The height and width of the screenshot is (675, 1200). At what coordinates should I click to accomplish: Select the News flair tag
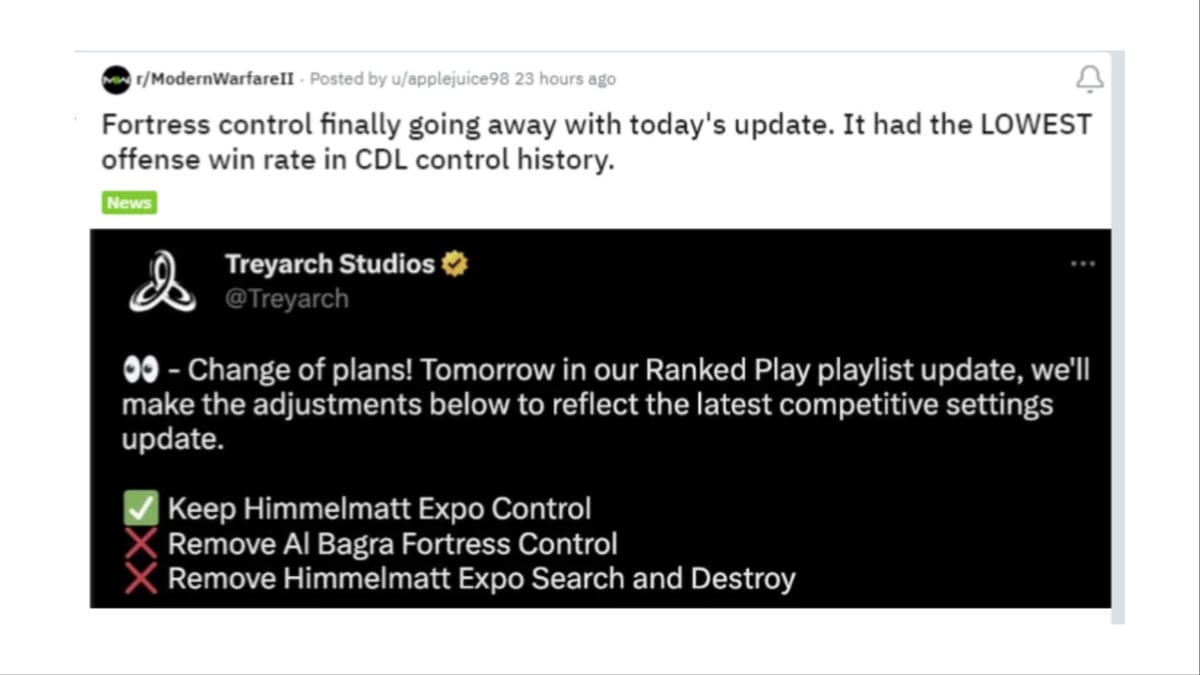point(128,202)
